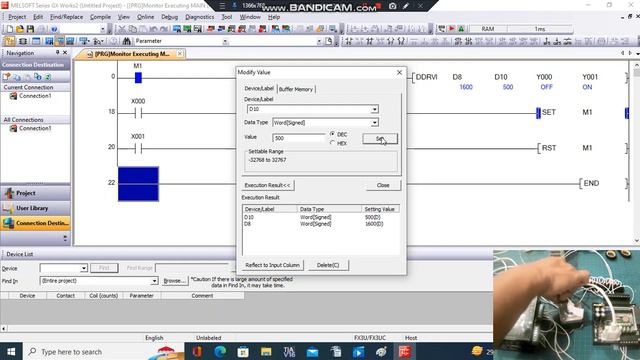Click the Bandicam pencil draw icon
Screen dimensions: 640x360
point(406,6)
